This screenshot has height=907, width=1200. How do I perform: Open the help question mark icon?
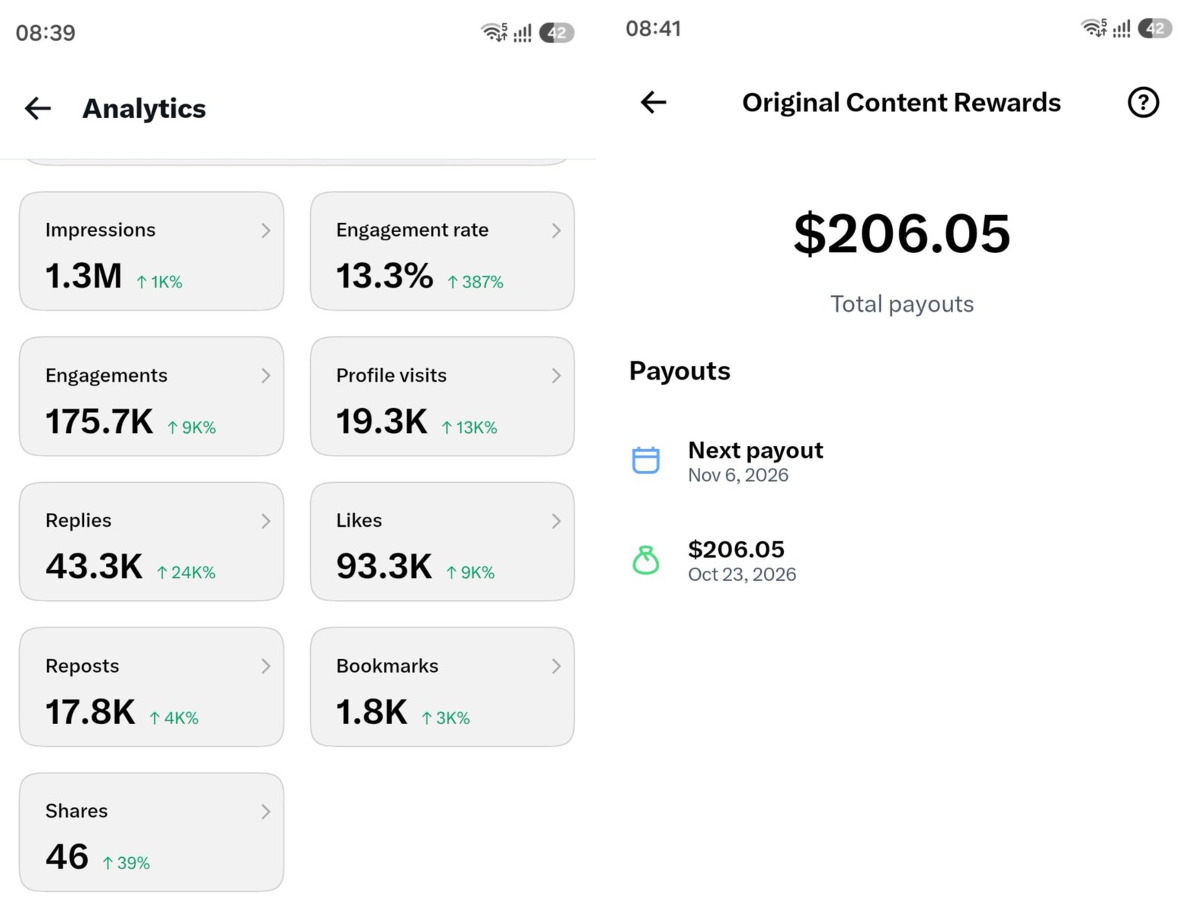(x=1143, y=102)
